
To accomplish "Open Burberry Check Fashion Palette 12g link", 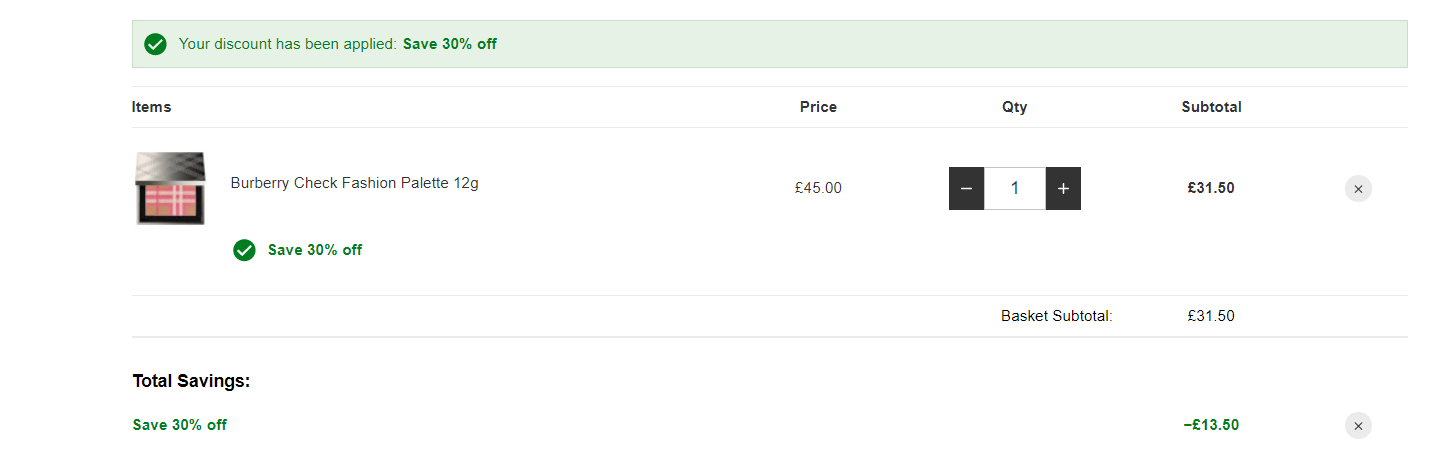I will coord(354,183).
